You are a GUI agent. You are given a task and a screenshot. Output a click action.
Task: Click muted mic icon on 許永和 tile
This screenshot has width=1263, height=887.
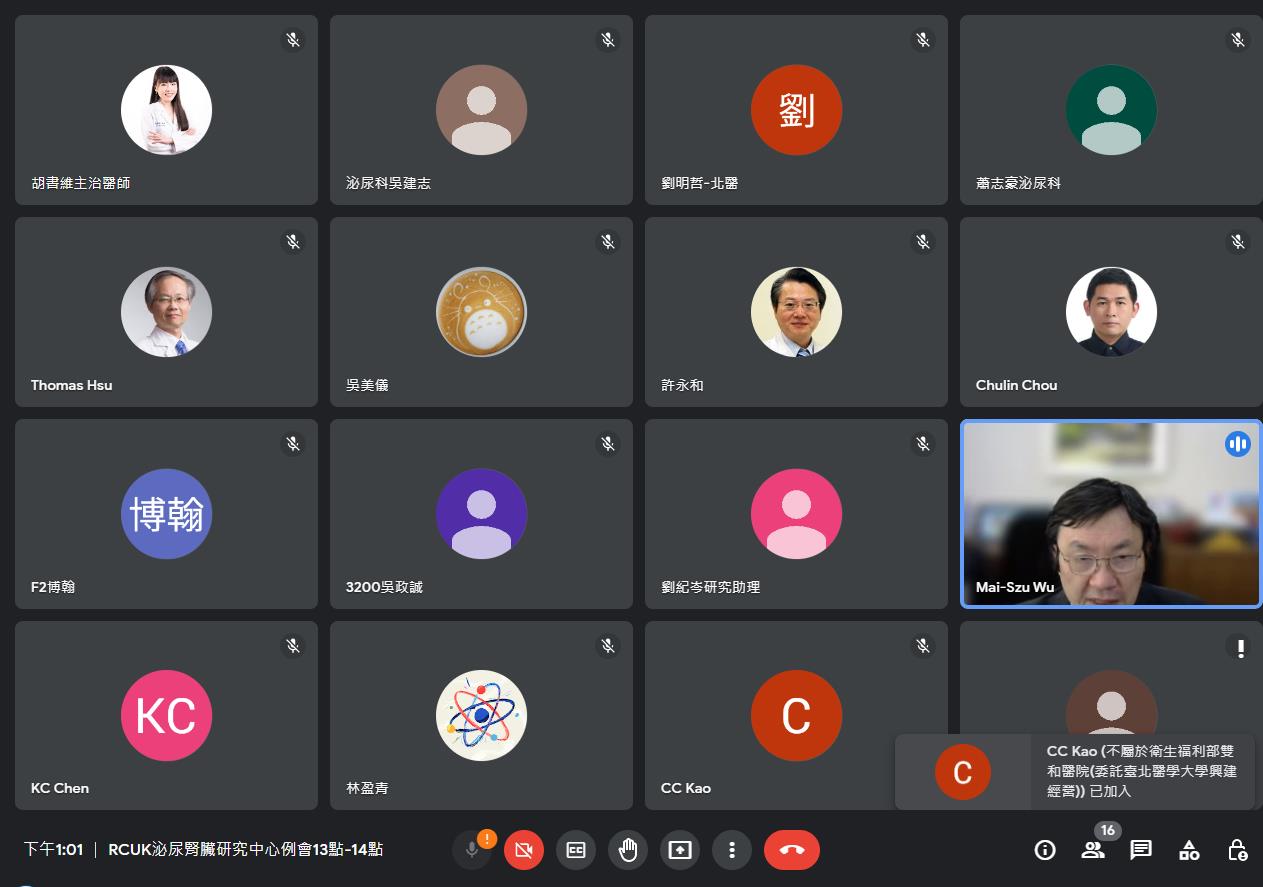tap(923, 242)
